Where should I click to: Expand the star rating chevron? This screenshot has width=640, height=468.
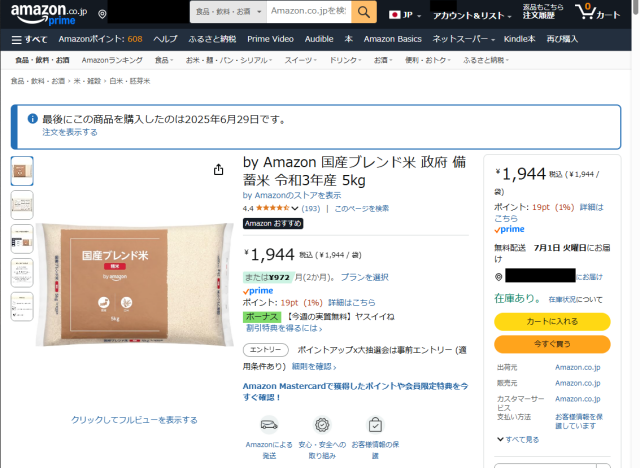coord(295,208)
